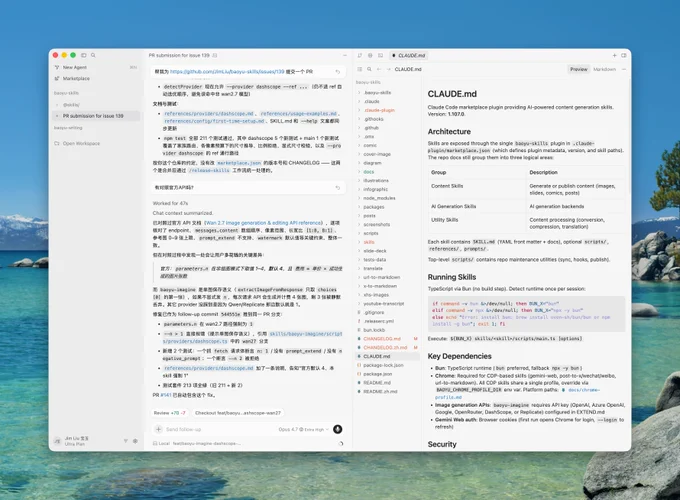The height and width of the screenshot is (500, 680).
Task: Open Workspace from the sidebar
Action: coord(81,143)
